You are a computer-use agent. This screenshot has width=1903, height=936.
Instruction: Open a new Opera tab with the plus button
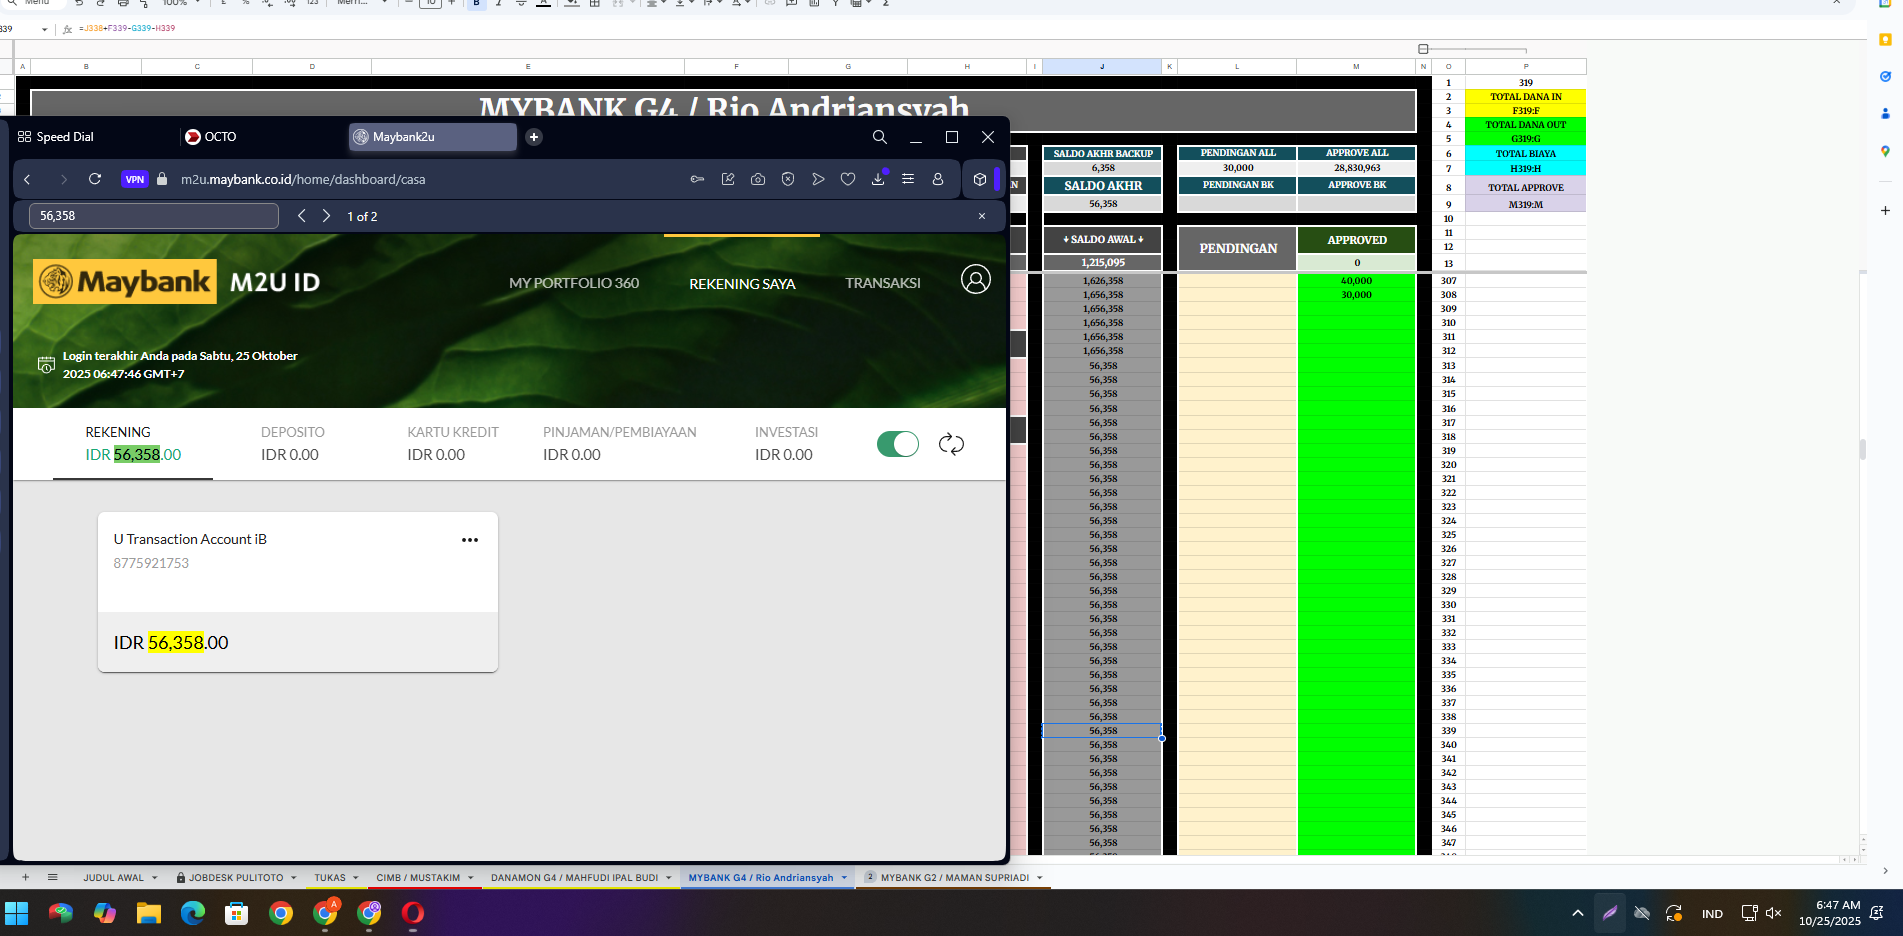pyautogui.click(x=534, y=137)
